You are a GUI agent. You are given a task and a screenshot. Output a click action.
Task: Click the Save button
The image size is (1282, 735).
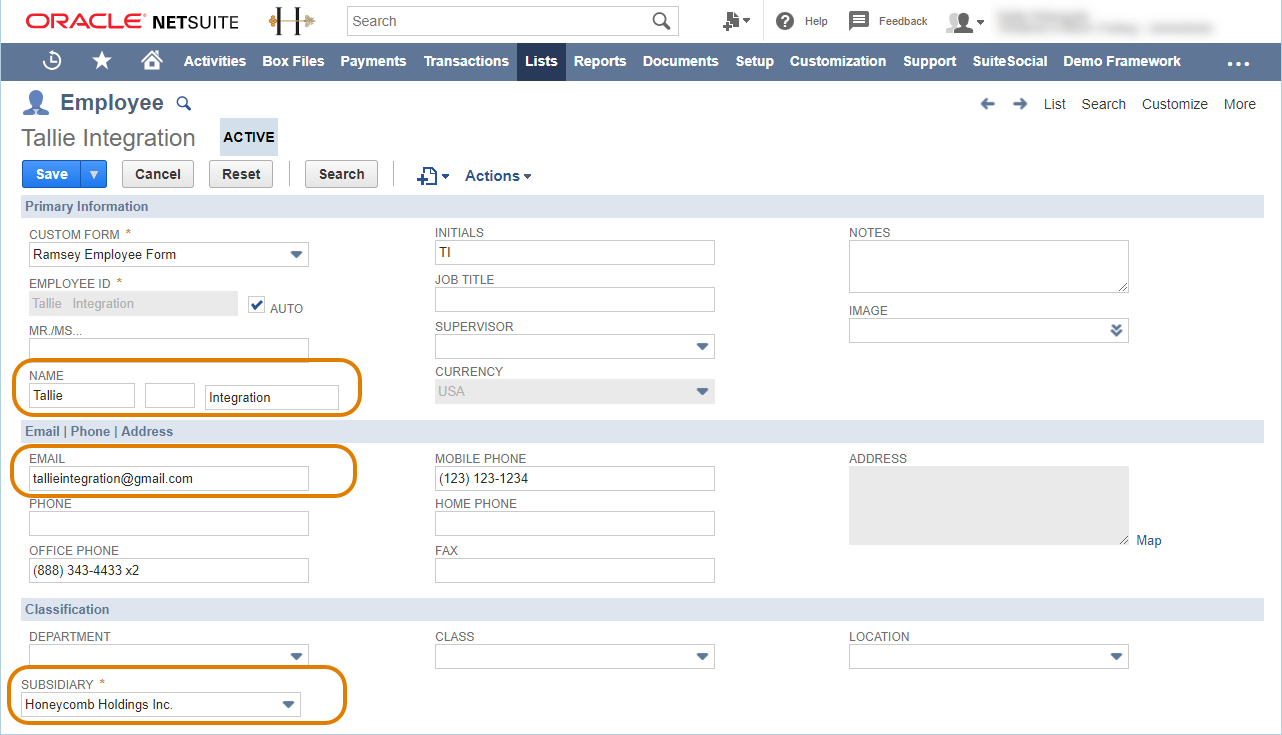pyautogui.click(x=52, y=174)
